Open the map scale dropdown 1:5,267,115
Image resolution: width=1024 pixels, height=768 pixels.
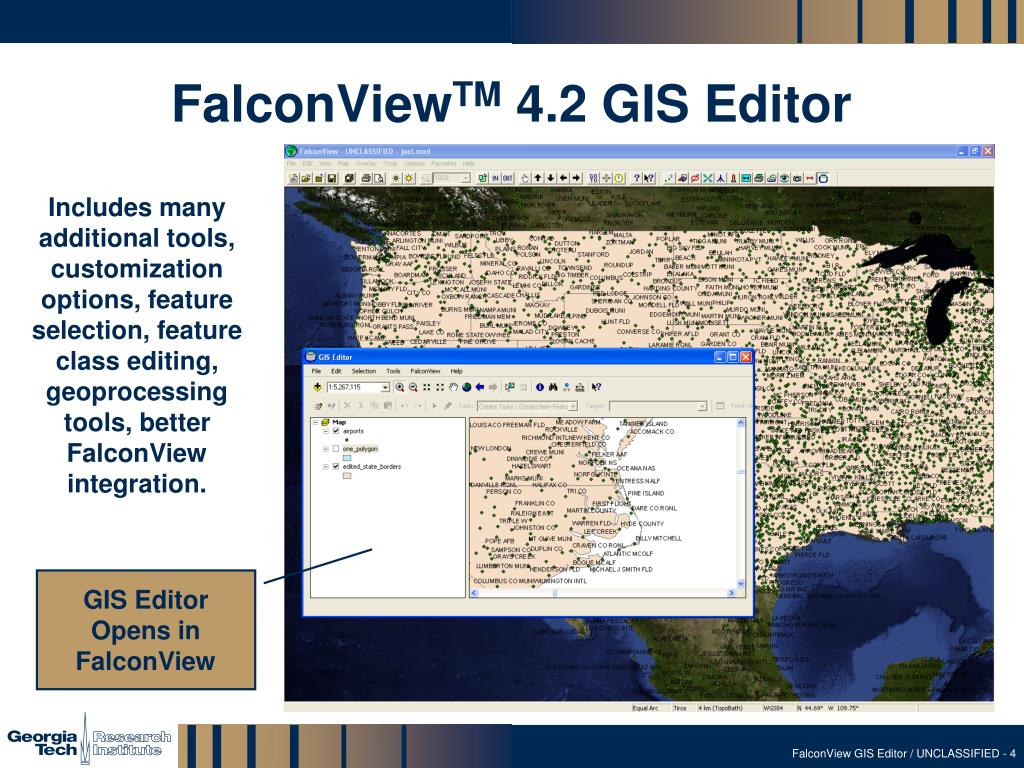tap(385, 387)
